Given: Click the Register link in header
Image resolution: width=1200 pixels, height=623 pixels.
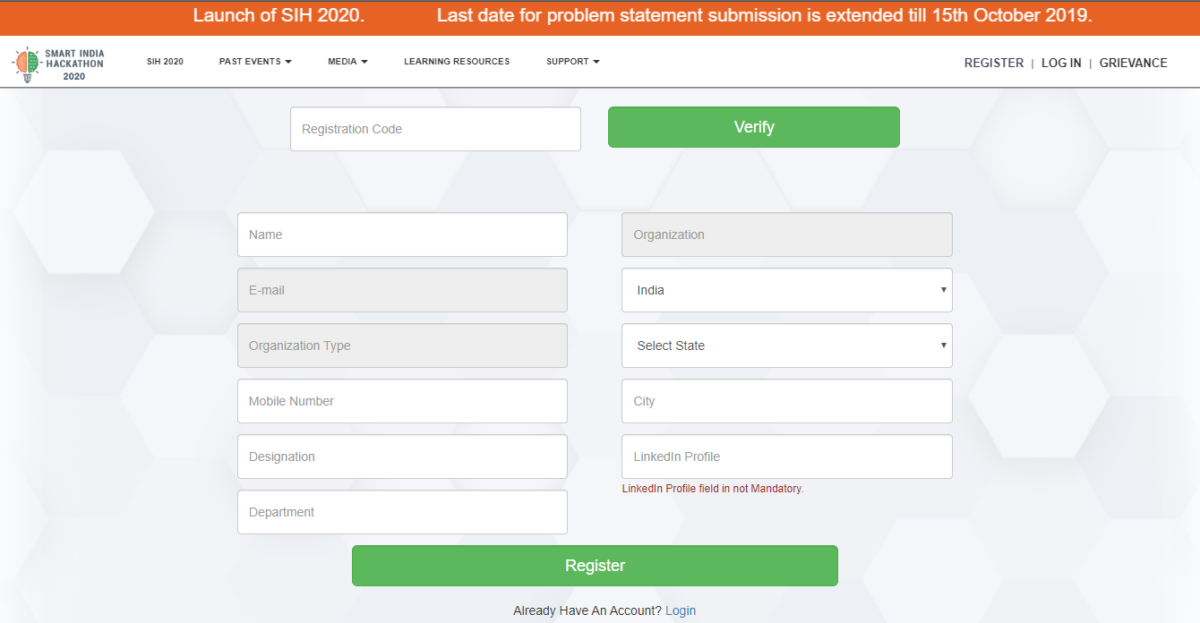Looking at the screenshot, I should click(994, 63).
